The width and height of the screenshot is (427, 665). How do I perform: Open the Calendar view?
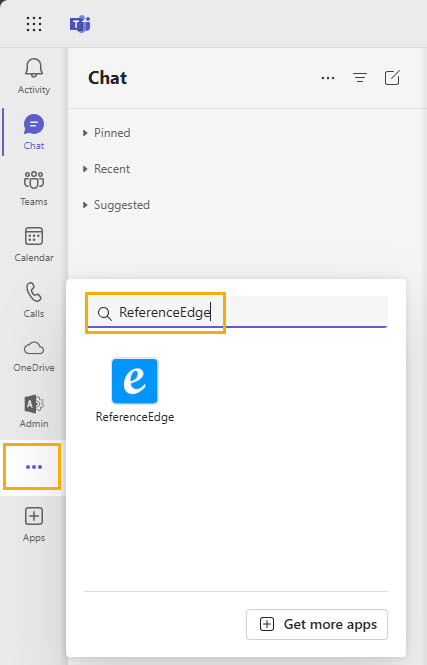34,244
